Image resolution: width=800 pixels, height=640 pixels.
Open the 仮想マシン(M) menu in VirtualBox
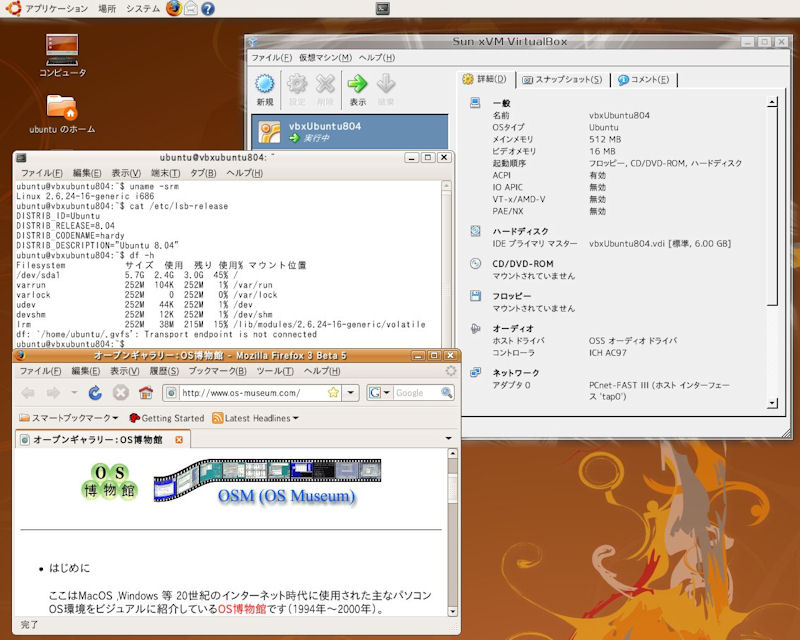coord(326,58)
